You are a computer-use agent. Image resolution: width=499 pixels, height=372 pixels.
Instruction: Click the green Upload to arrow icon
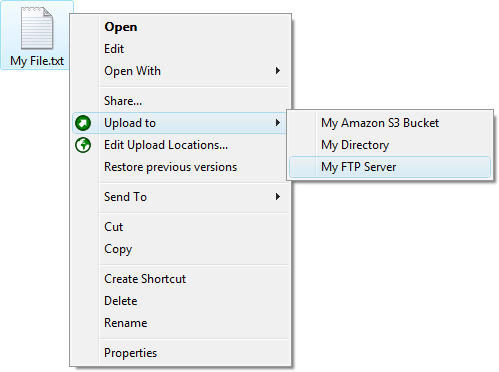[83, 123]
